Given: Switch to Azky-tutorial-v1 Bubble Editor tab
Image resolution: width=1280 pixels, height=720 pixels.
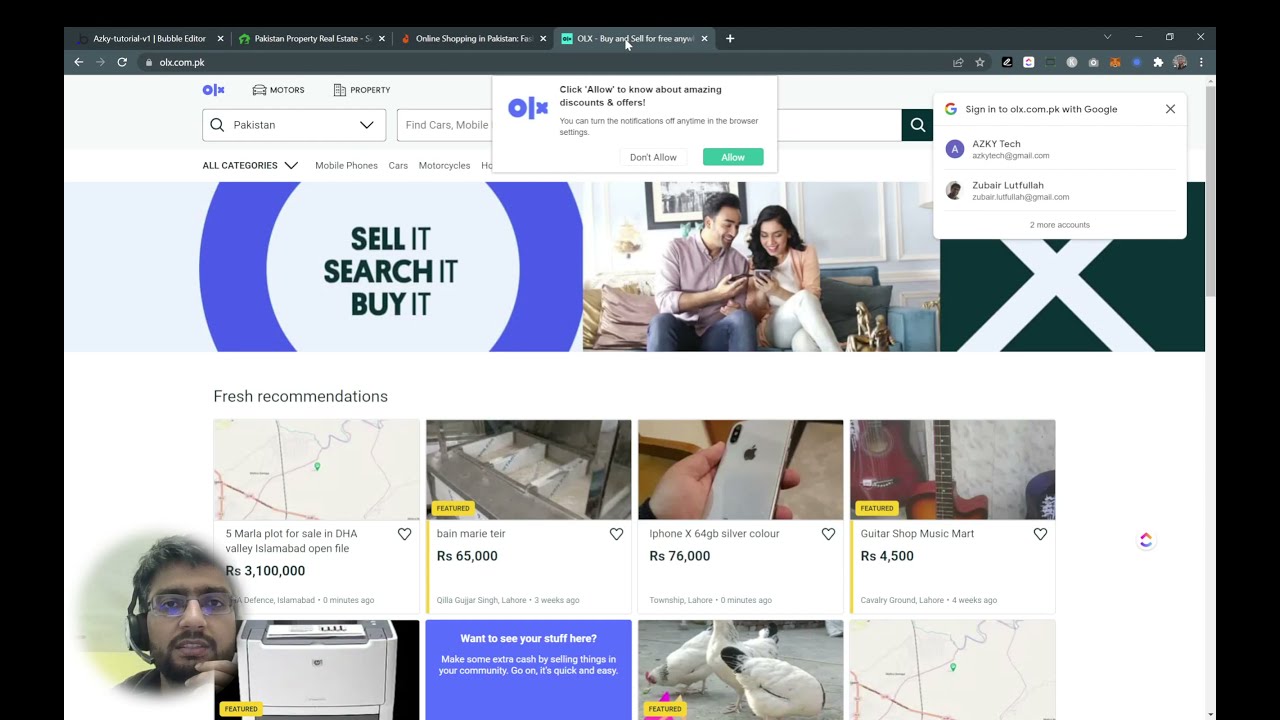Looking at the screenshot, I should [148, 38].
